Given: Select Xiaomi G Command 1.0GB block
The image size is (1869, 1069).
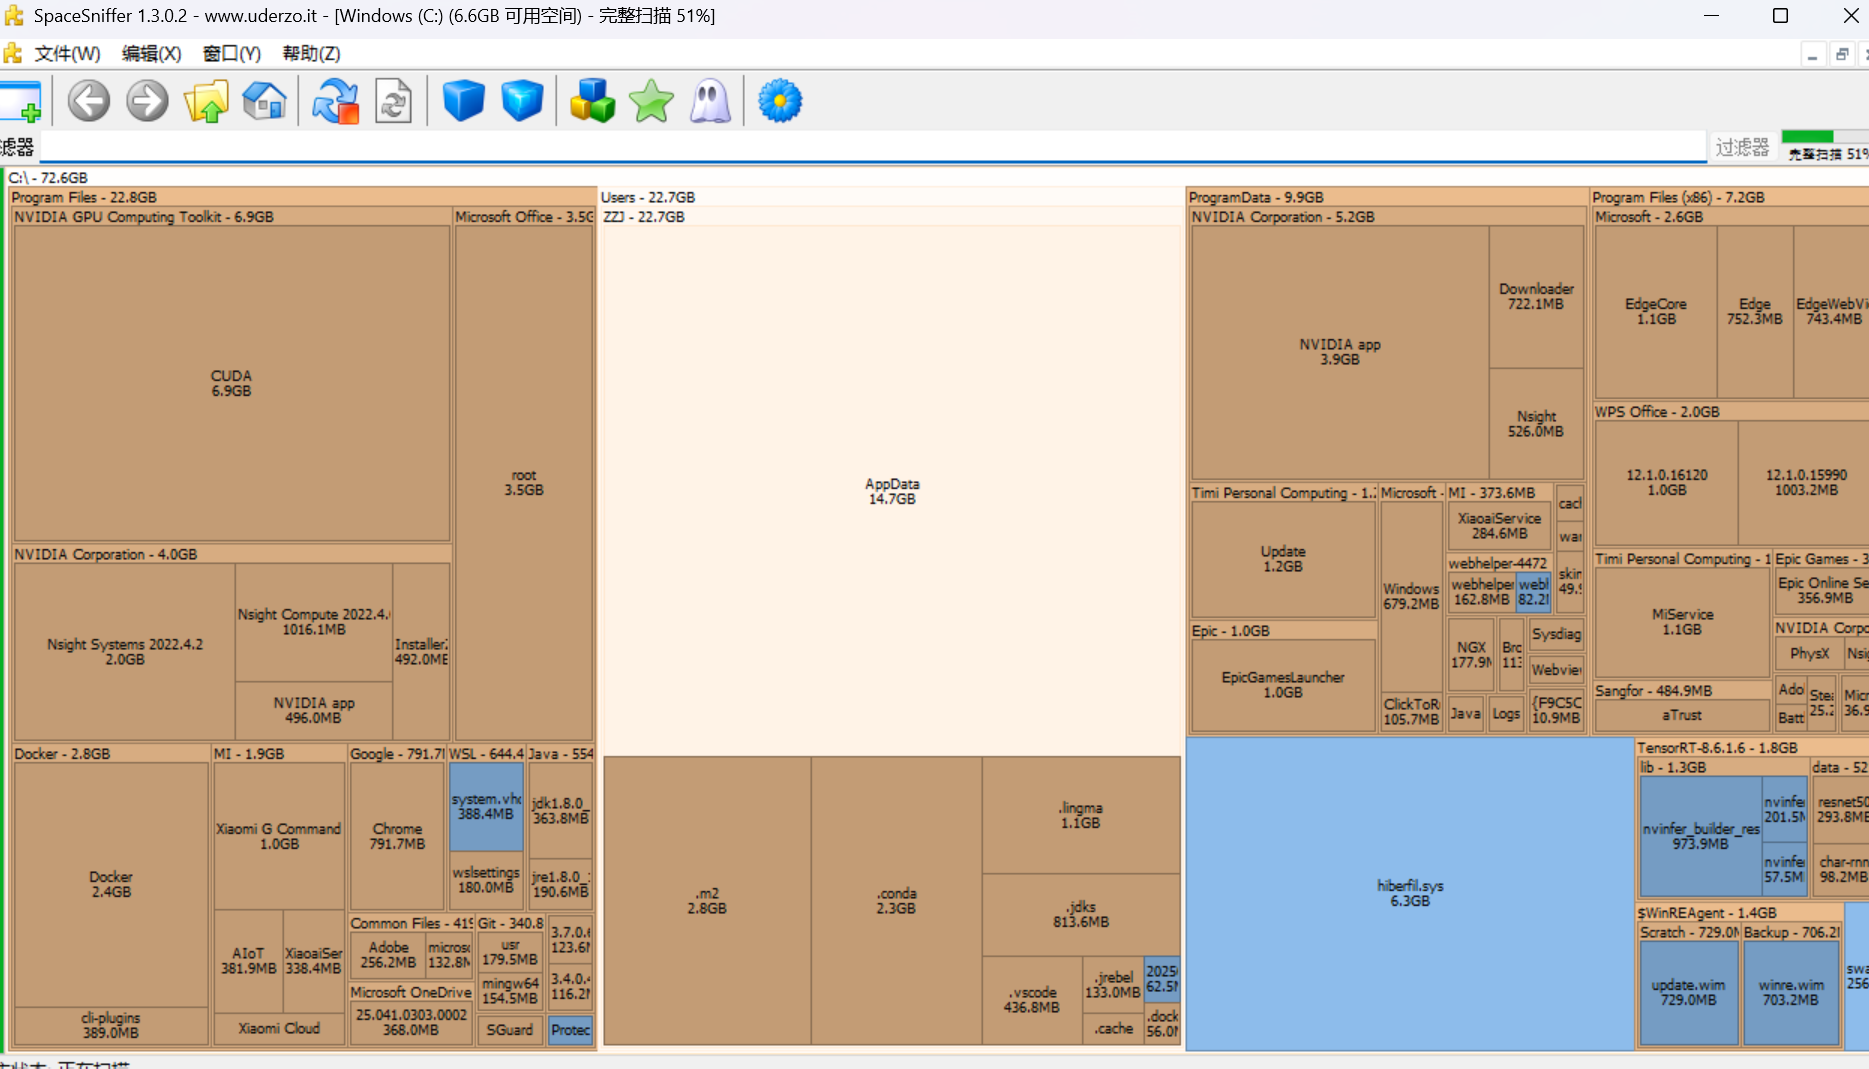Looking at the screenshot, I should (279, 836).
